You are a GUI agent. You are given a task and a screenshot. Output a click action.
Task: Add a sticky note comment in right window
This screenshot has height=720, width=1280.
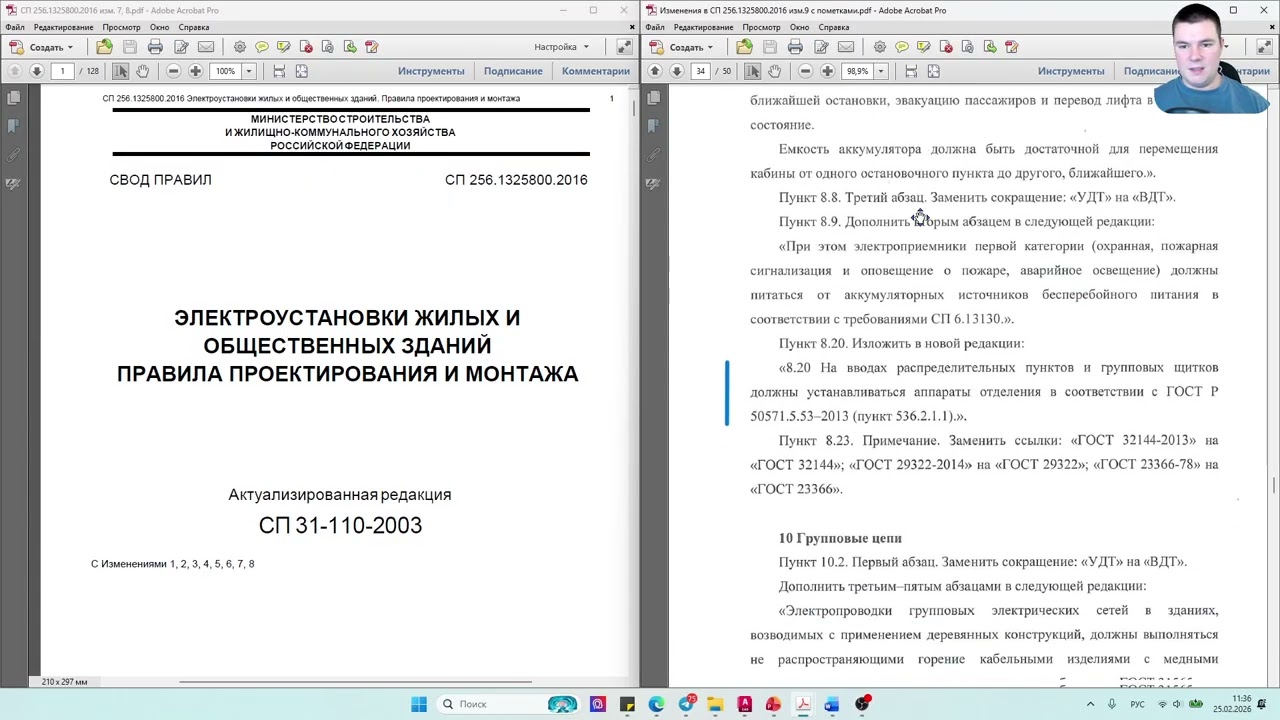coord(902,47)
